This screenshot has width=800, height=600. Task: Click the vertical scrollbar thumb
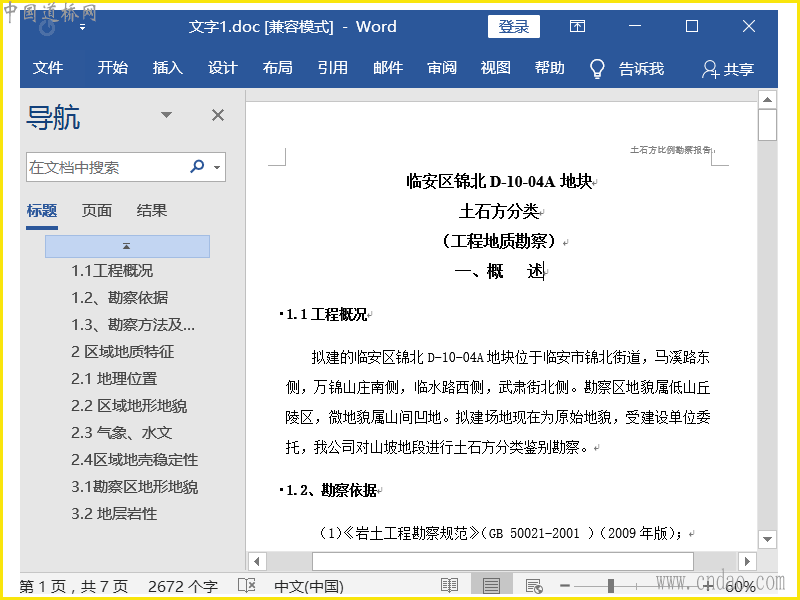click(767, 125)
